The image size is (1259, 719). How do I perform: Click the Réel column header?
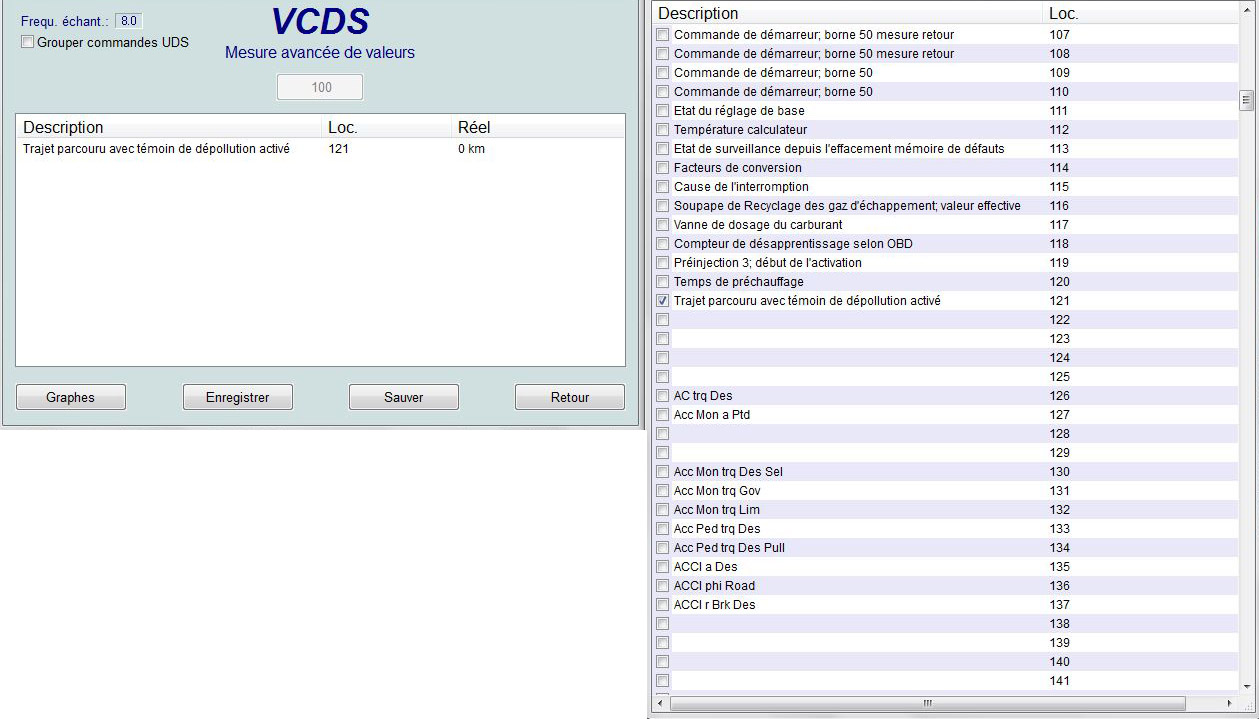pos(538,127)
